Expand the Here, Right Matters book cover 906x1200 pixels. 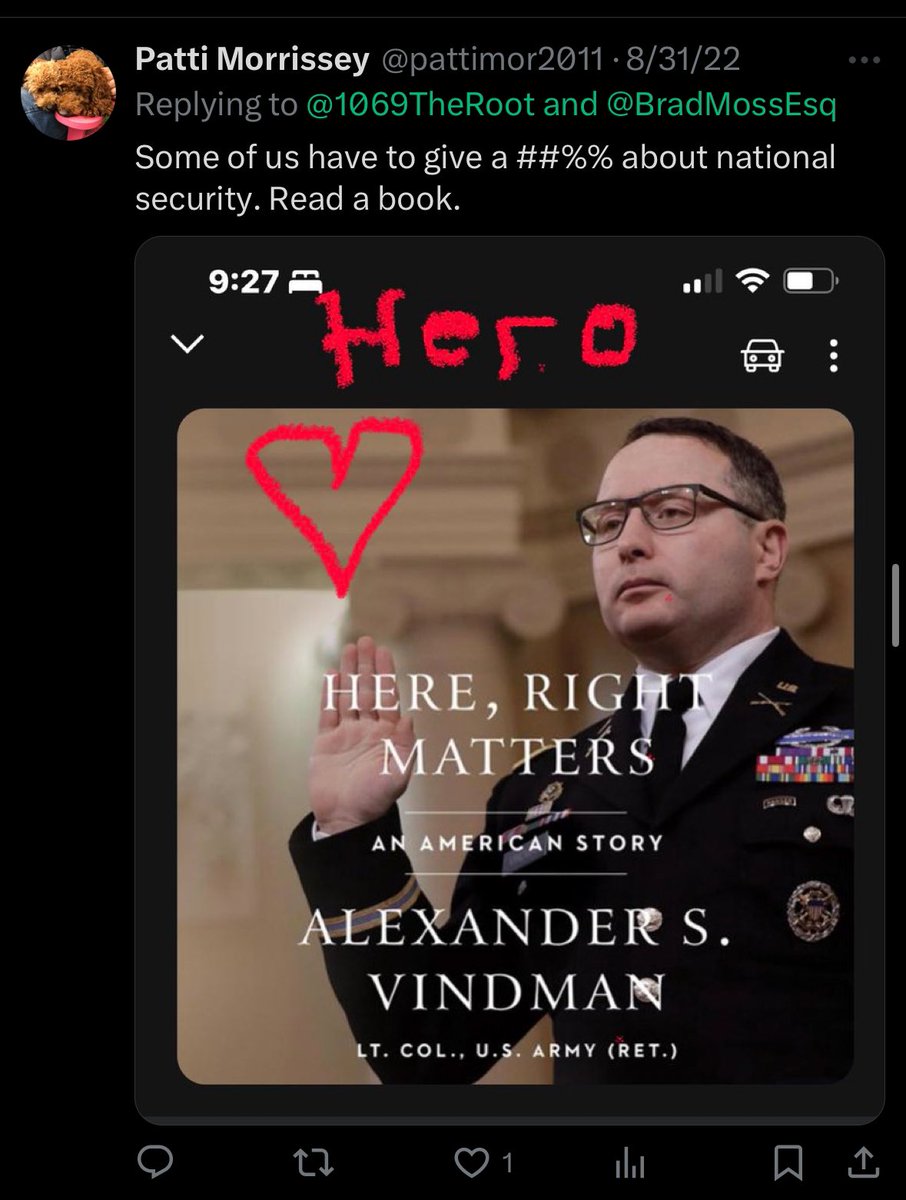515,746
